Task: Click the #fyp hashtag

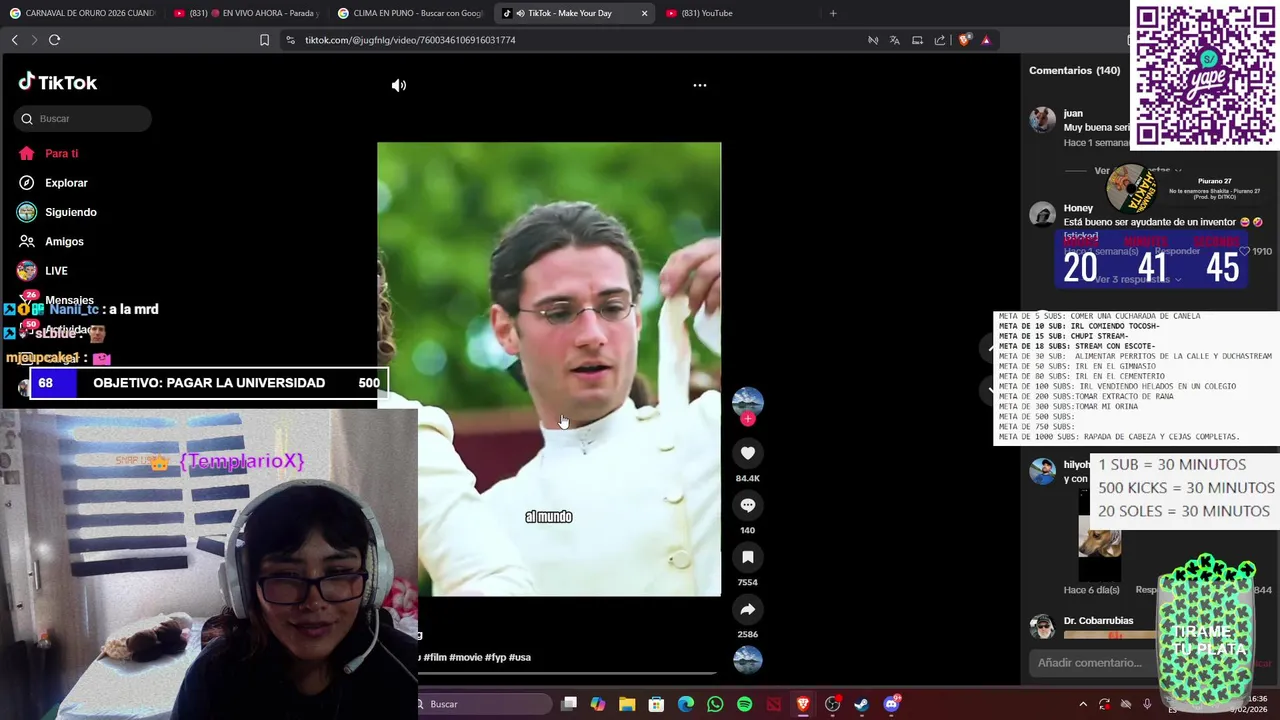Action: (495, 657)
